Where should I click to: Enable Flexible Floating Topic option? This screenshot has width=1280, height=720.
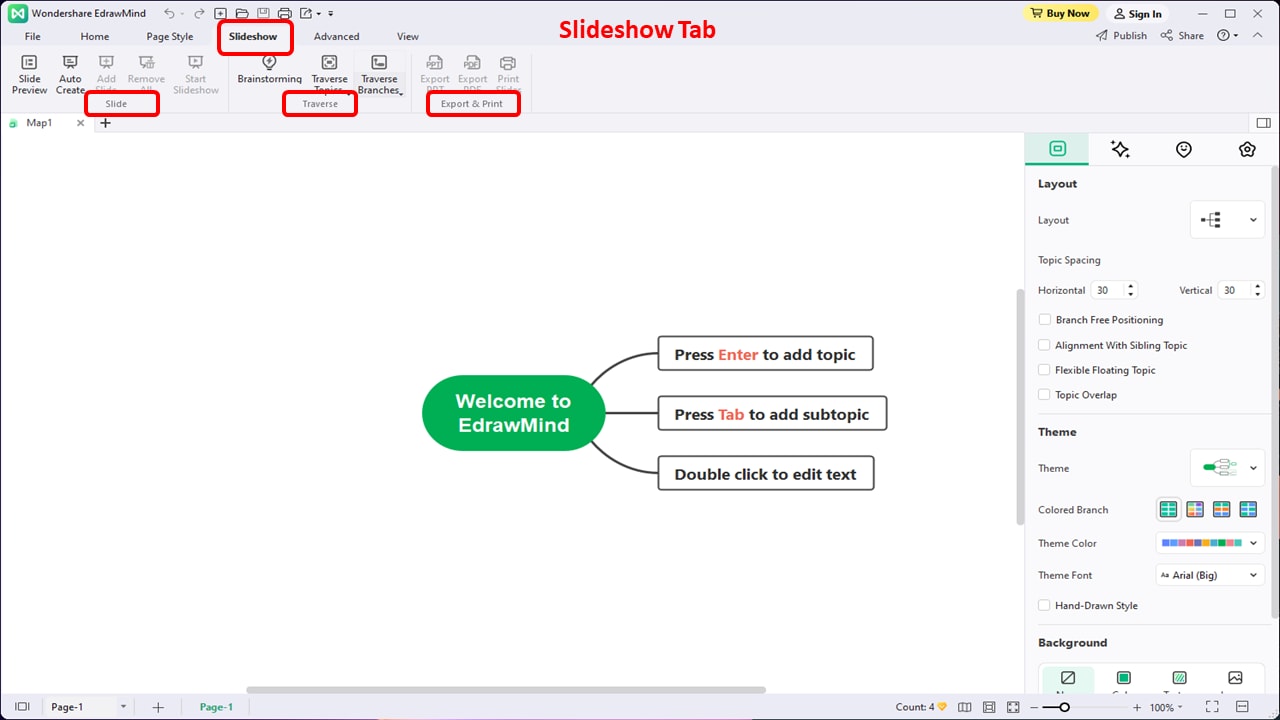tap(1045, 370)
